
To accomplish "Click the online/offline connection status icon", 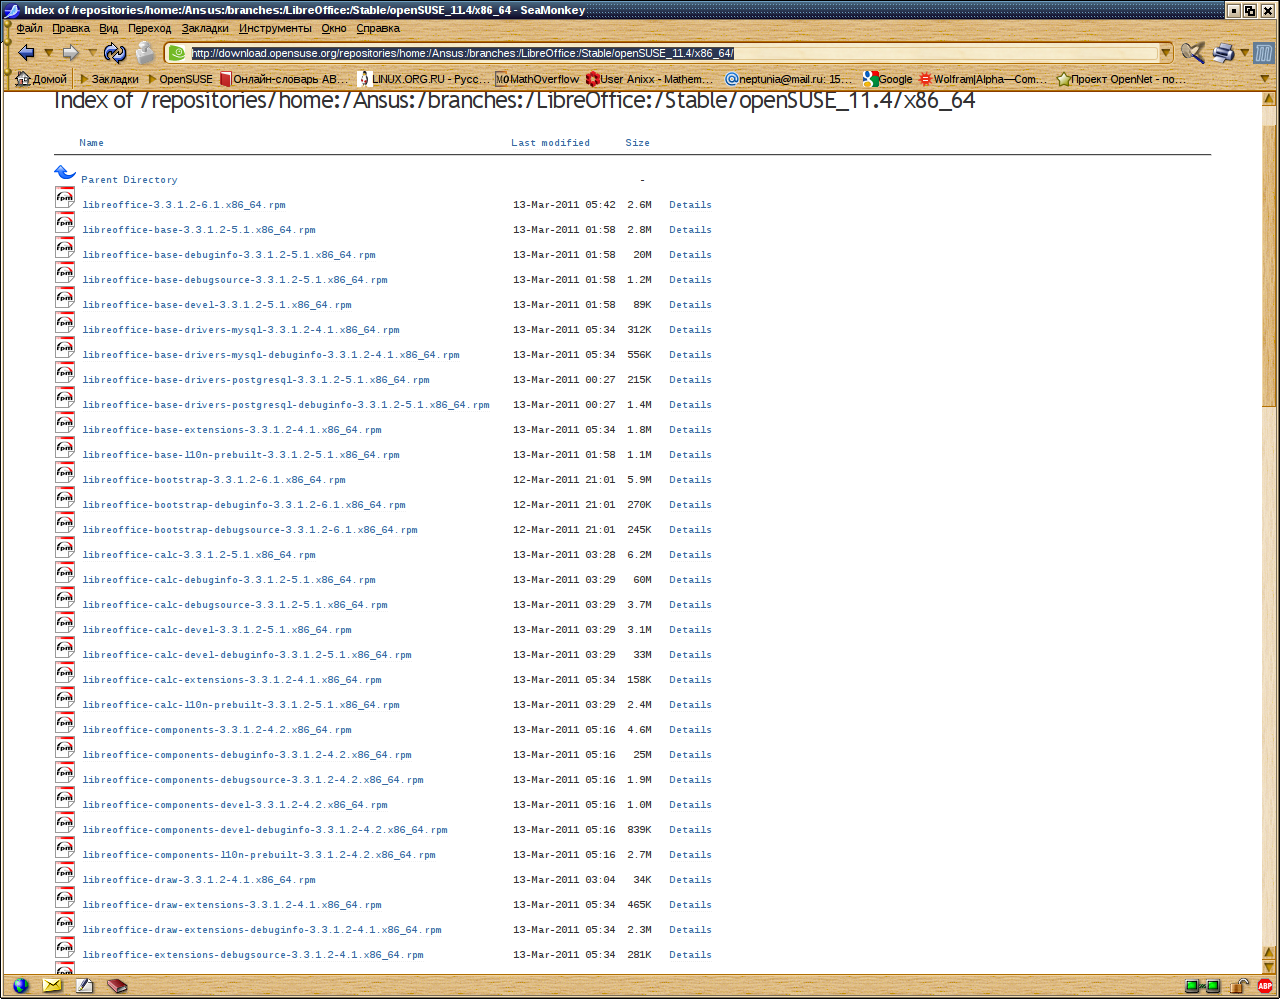I will tap(1203, 986).
